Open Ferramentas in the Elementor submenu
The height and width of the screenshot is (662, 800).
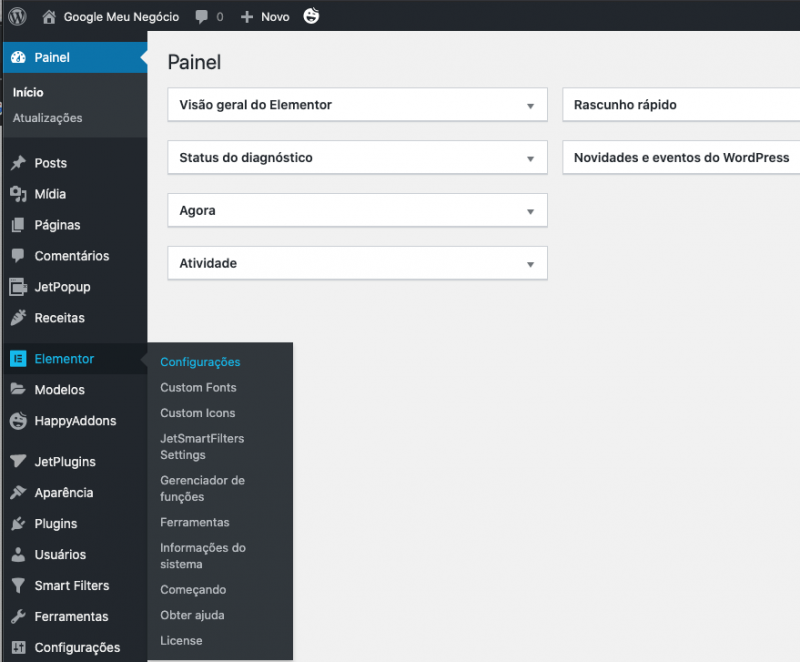pyautogui.click(x=195, y=522)
